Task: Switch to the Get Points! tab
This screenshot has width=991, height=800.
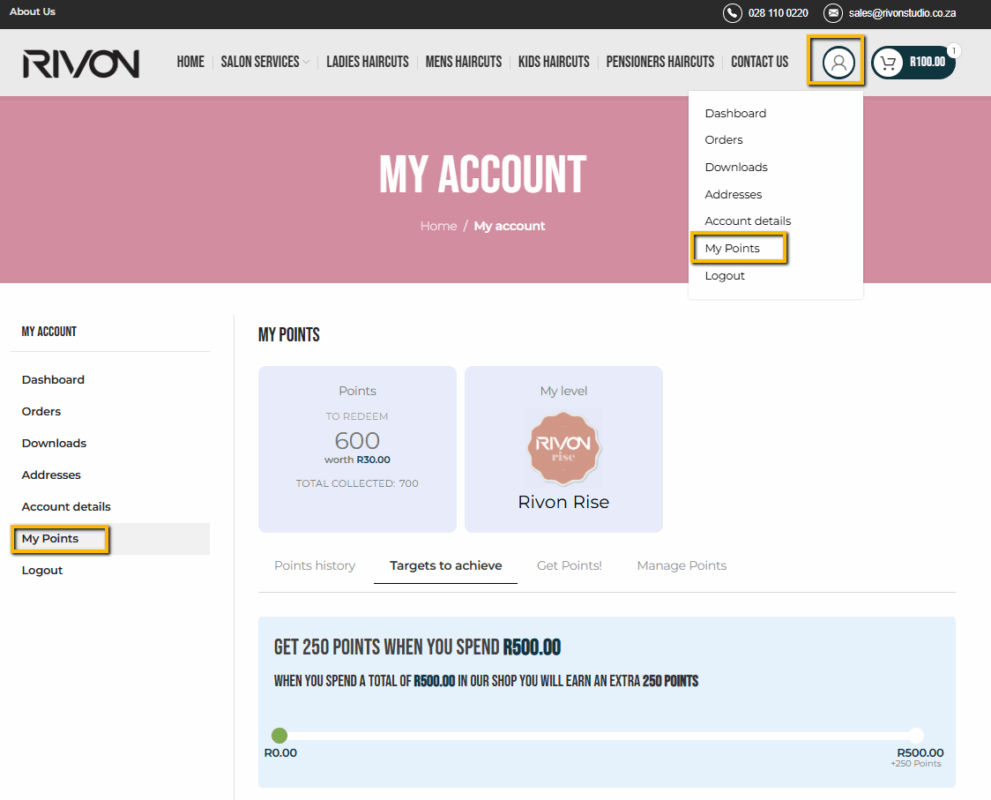Action: point(569,566)
